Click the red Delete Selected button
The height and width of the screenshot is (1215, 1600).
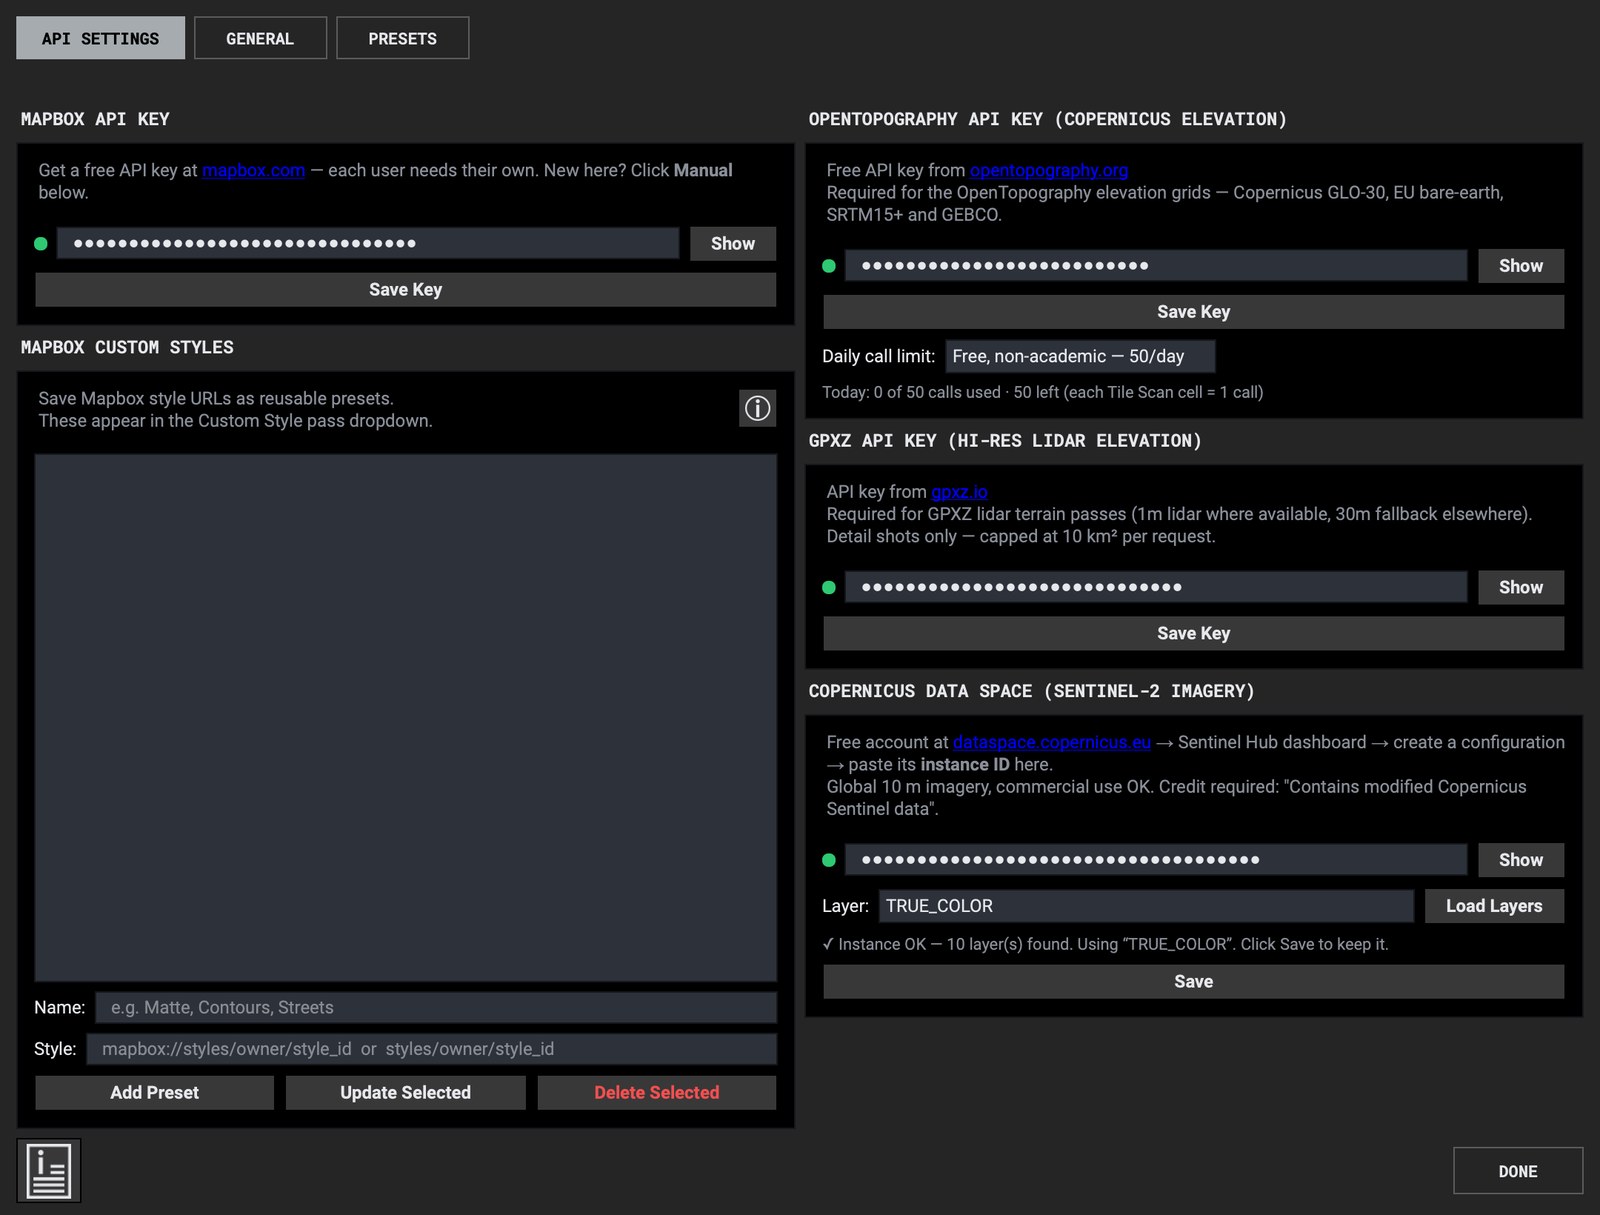(x=656, y=1093)
